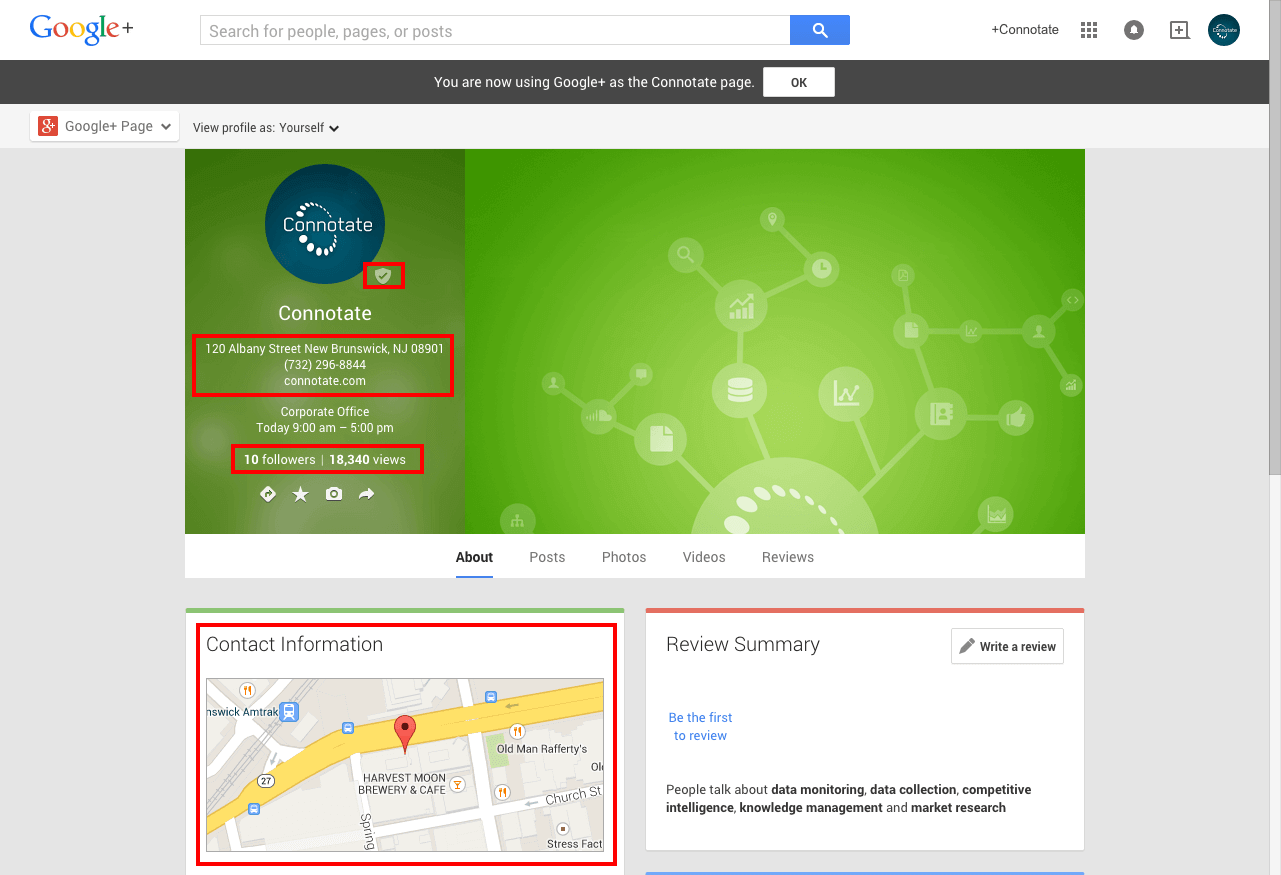
Task: Click the 120 Albany Street address
Action: tap(325, 349)
